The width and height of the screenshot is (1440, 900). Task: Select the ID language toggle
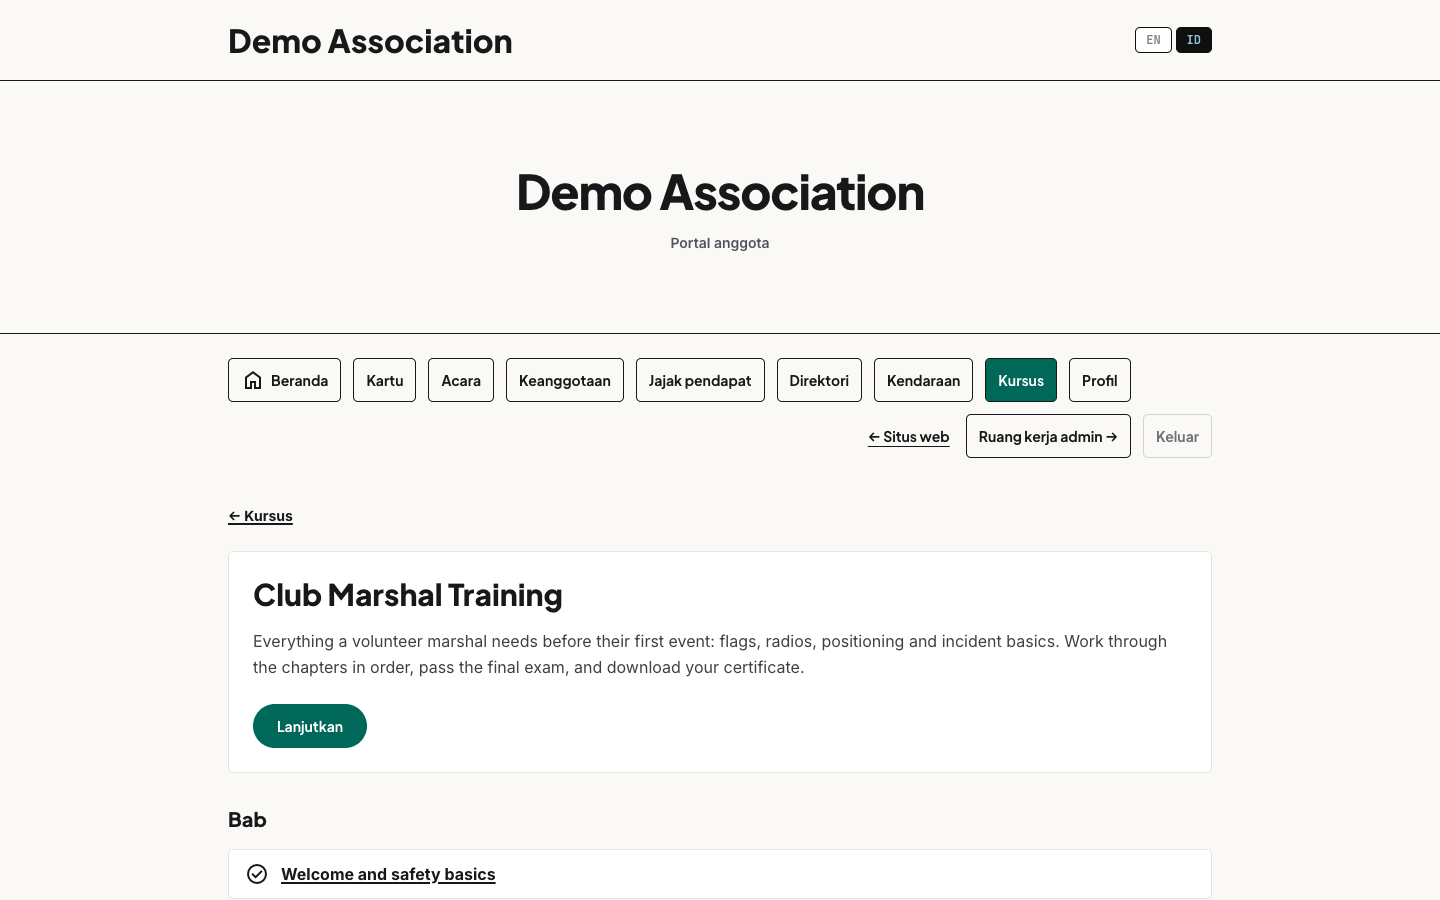1194,40
